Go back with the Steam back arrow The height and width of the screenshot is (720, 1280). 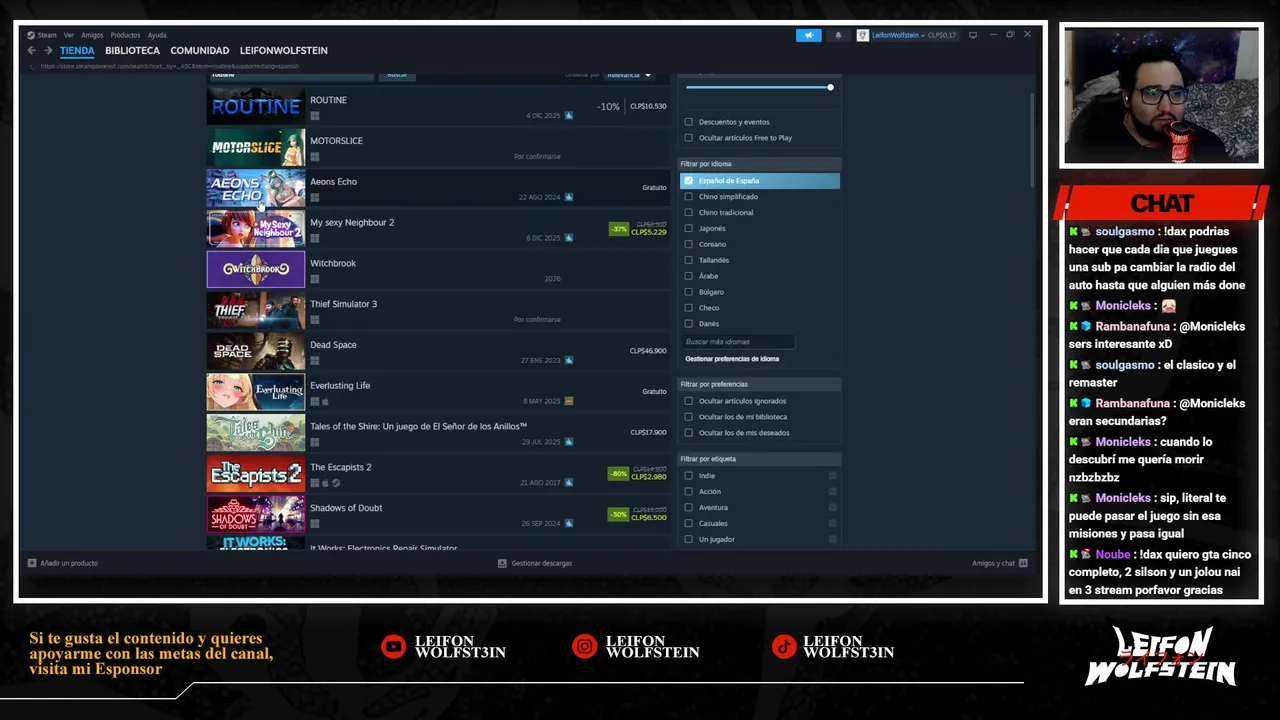(31, 50)
